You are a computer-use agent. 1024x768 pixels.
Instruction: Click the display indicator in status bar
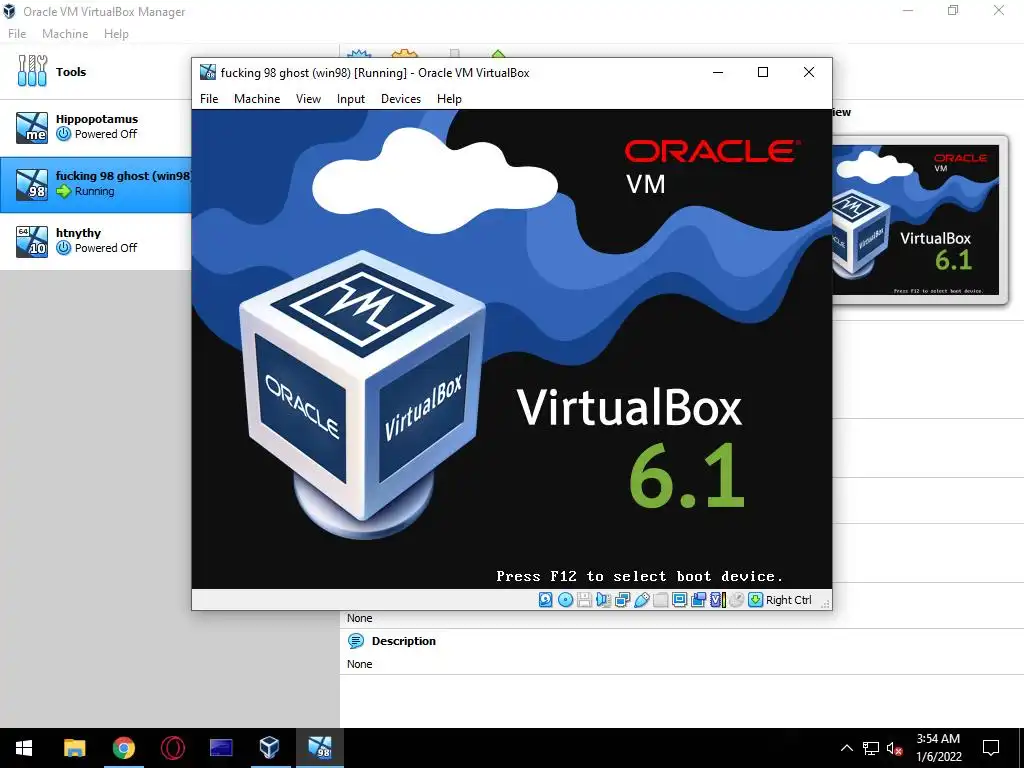679,600
